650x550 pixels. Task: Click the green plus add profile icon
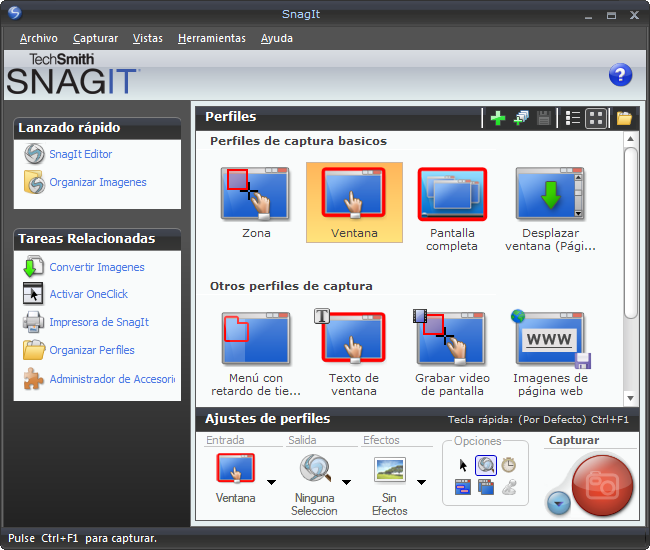tap(497, 118)
